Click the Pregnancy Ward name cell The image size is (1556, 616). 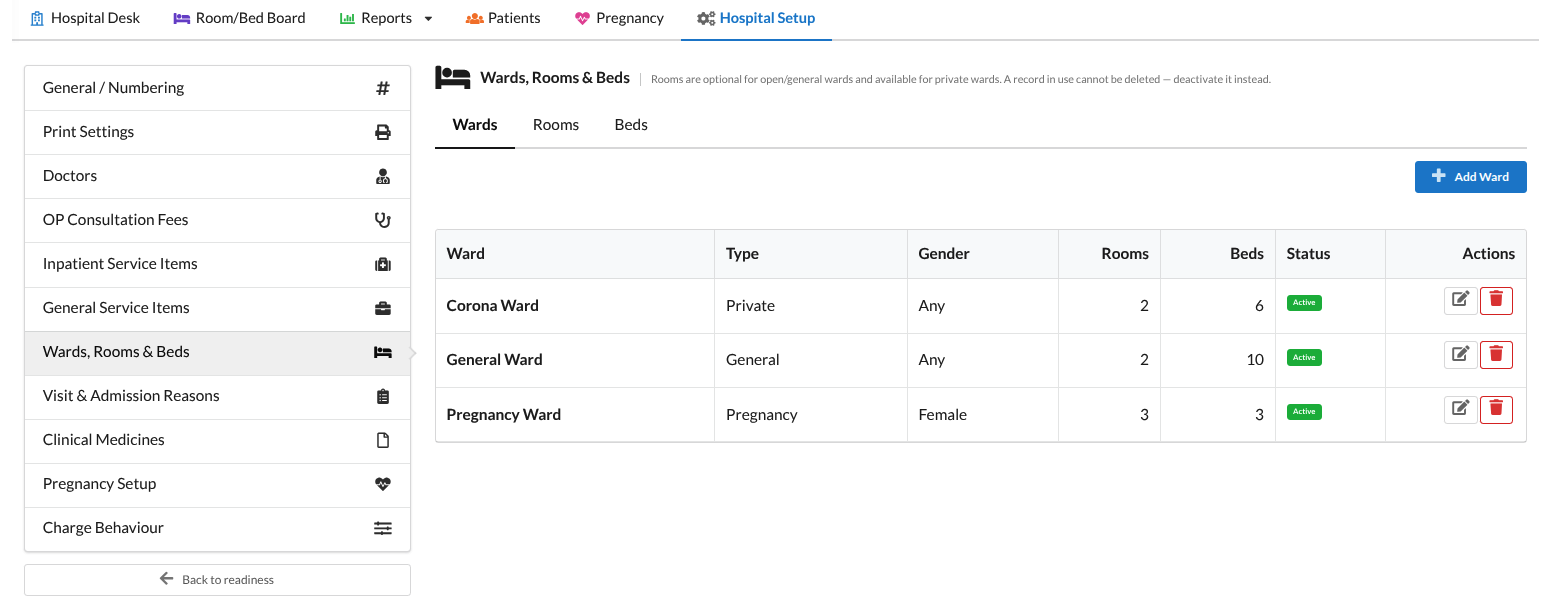[x=575, y=414]
